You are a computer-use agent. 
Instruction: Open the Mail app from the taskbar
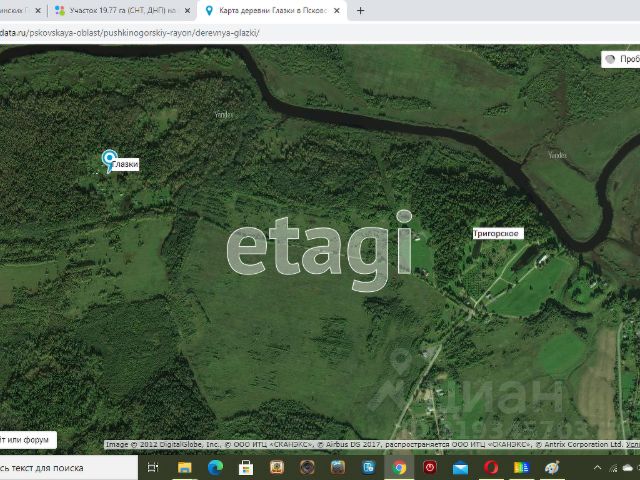coord(460,468)
